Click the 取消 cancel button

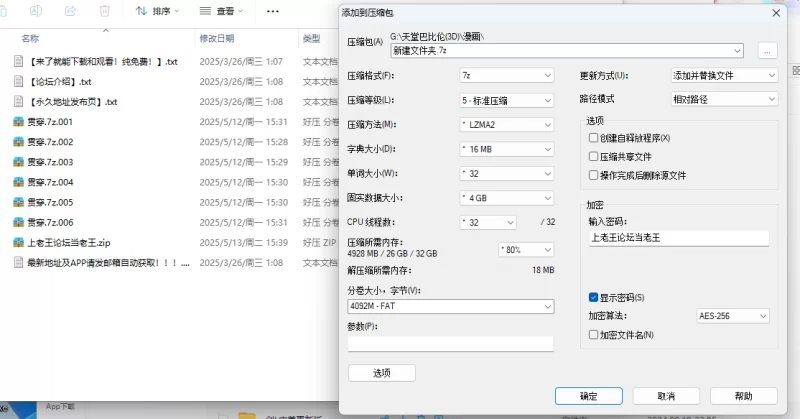click(x=666, y=396)
